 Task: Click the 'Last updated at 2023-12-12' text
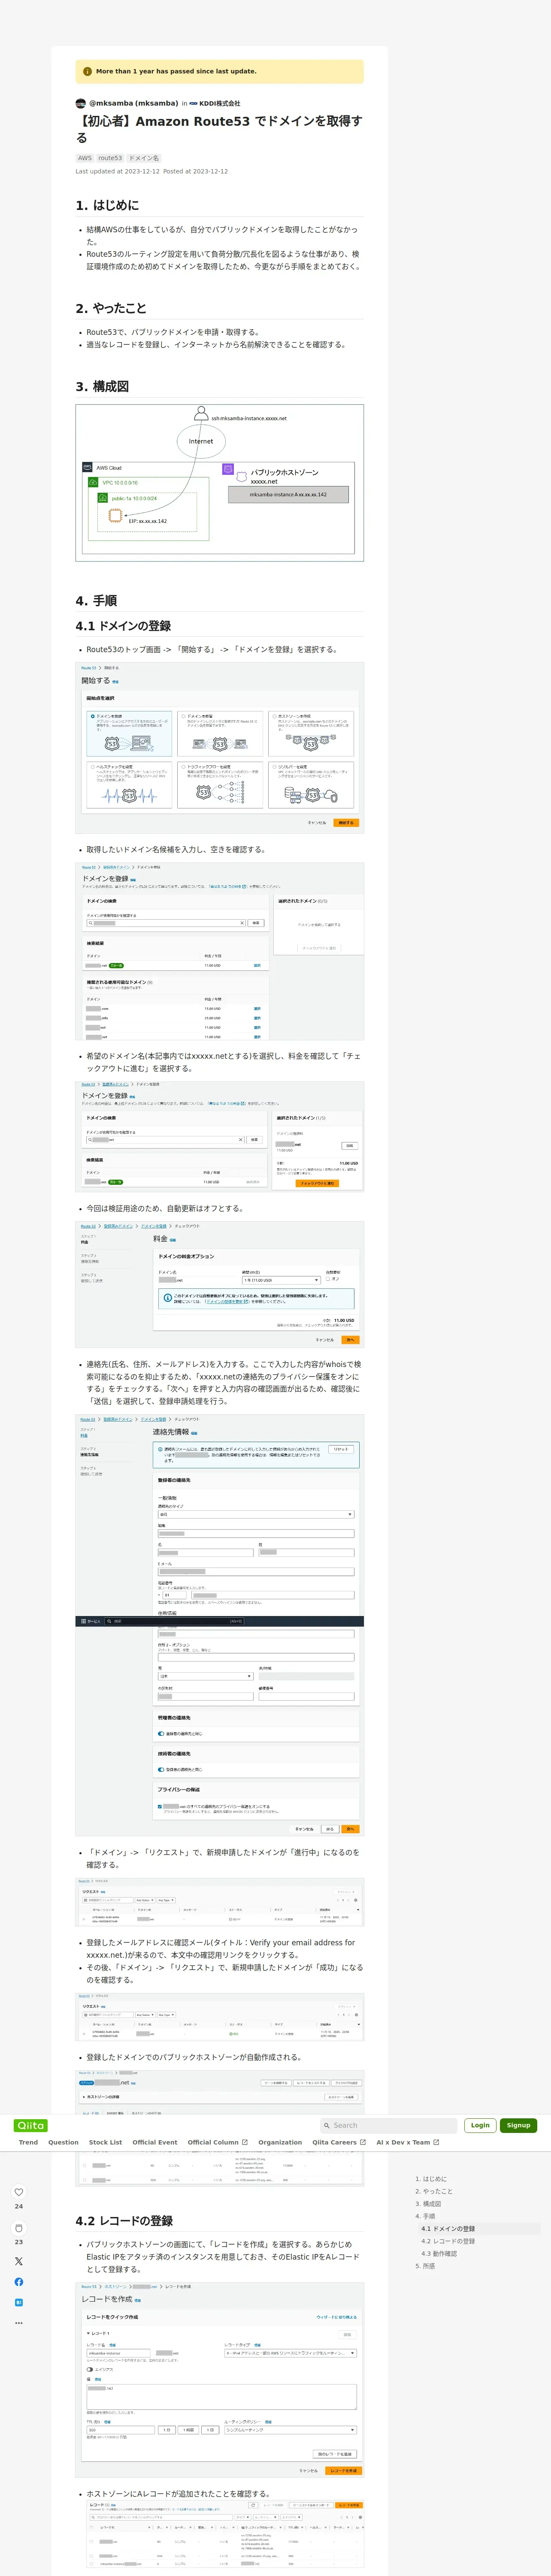coord(117,171)
